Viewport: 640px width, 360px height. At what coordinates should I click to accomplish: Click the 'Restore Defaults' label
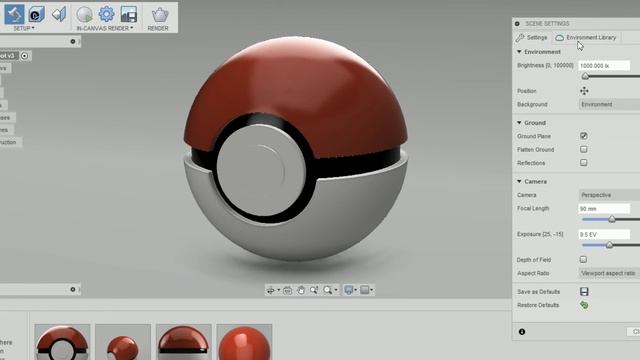538,305
